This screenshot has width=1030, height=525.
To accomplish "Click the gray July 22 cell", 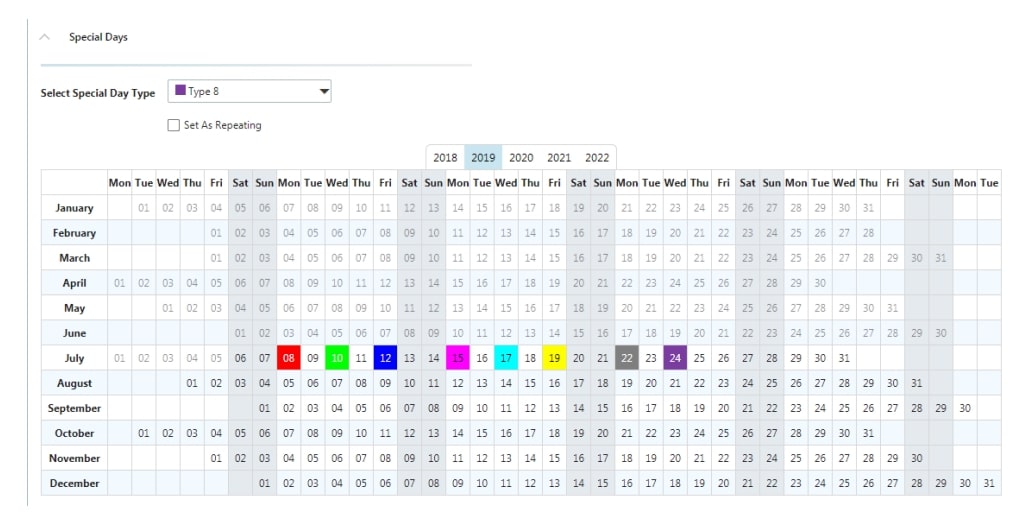I will 627,358.
